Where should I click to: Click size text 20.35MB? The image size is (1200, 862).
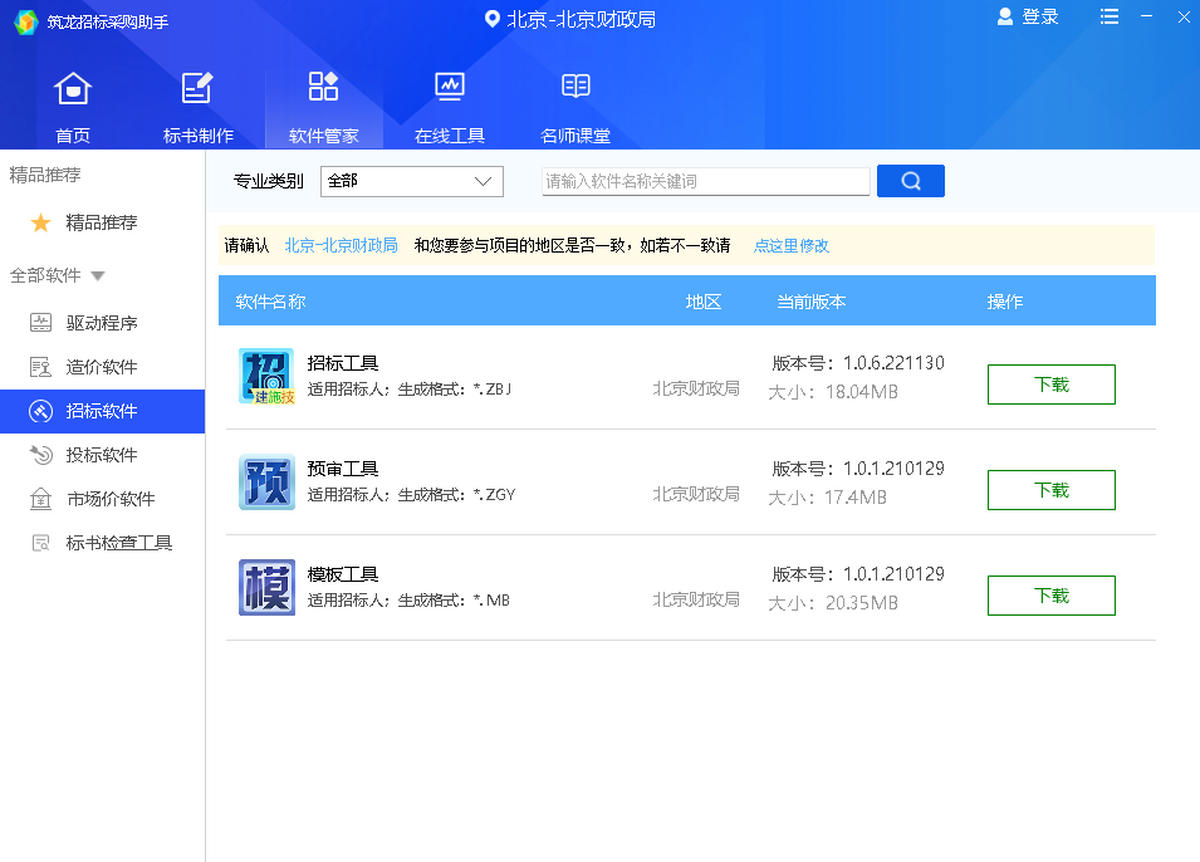(x=862, y=603)
